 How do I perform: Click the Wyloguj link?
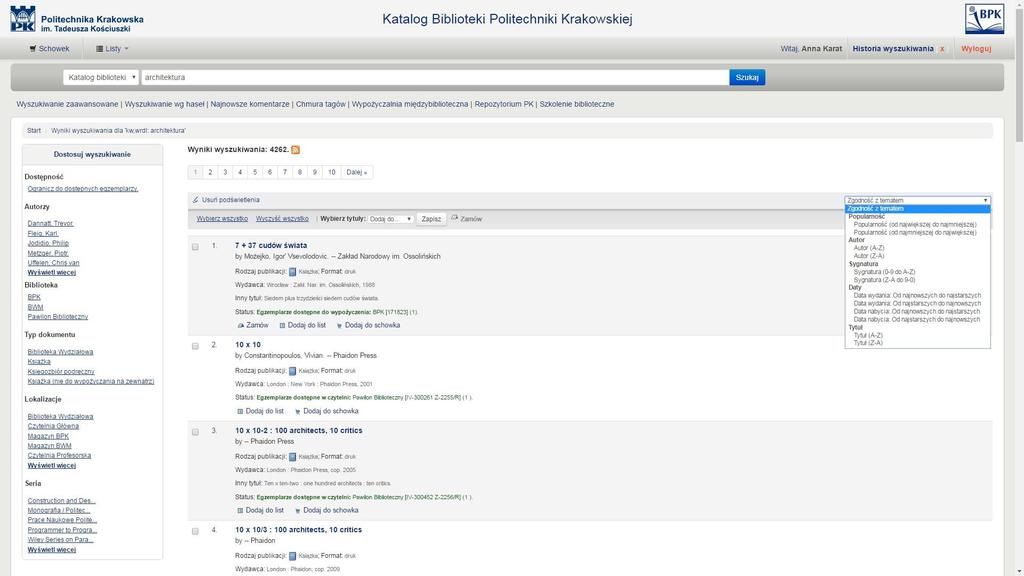pyautogui.click(x=976, y=49)
